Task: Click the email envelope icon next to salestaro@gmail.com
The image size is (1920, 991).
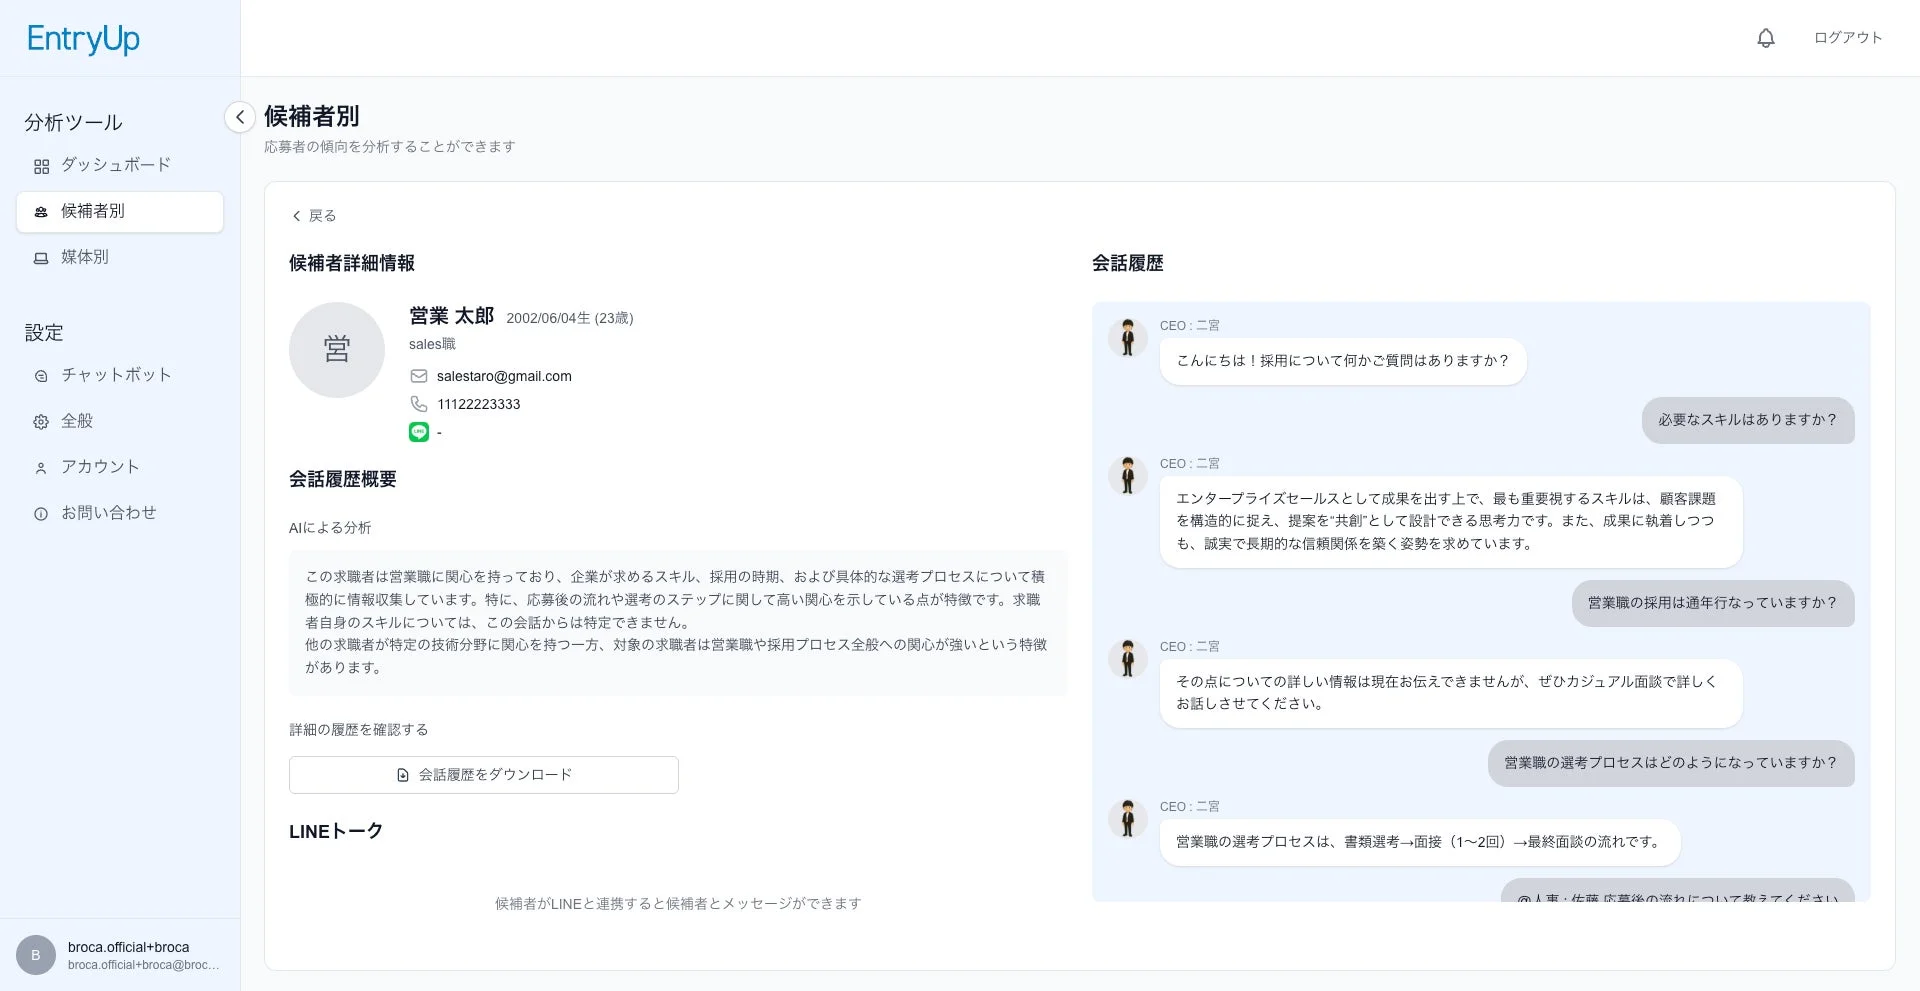Action: click(x=418, y=376)
